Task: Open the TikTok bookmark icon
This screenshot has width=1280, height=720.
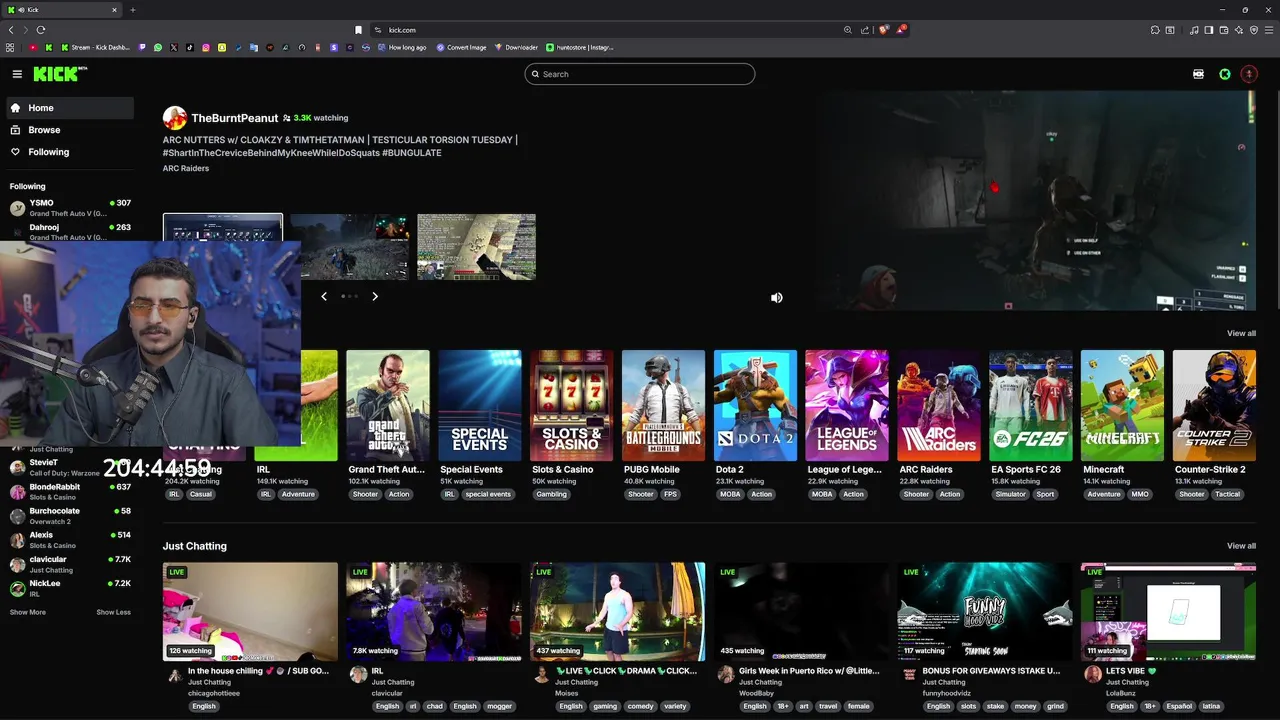Action: [190, 47]
